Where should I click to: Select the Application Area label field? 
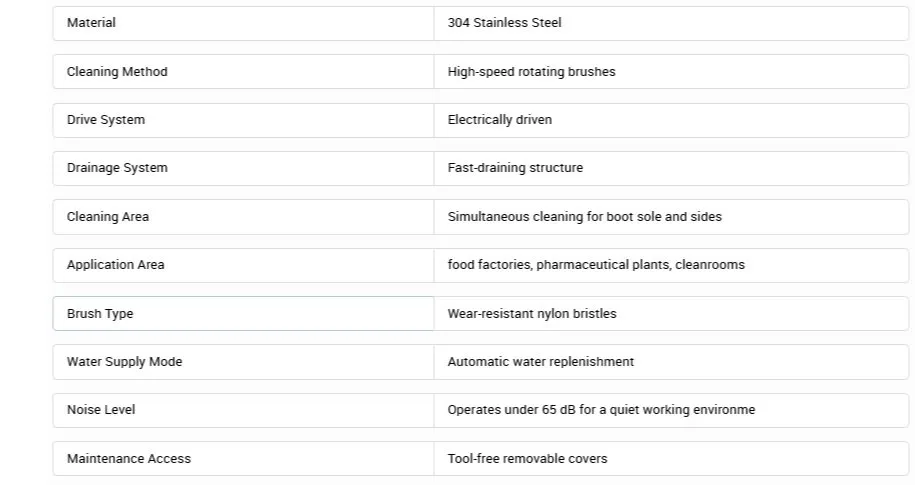243,265
